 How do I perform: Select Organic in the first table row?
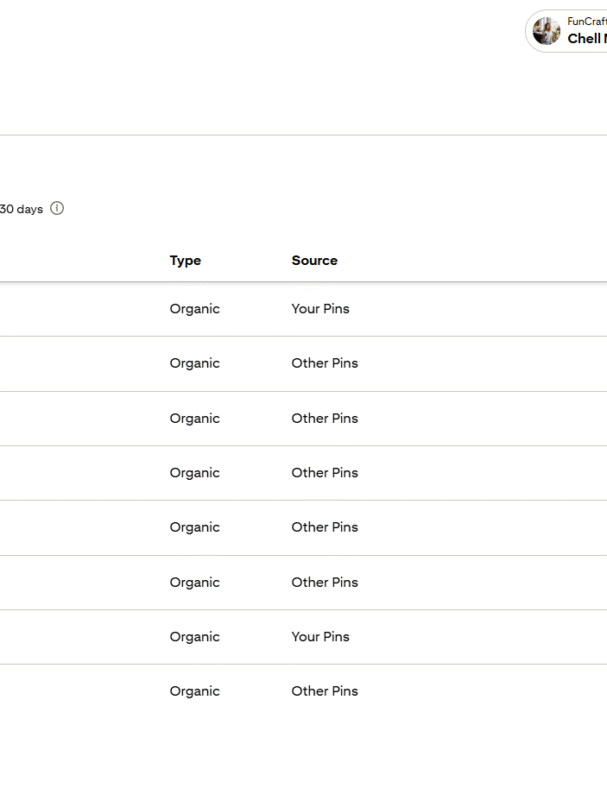tap(195, 309)
